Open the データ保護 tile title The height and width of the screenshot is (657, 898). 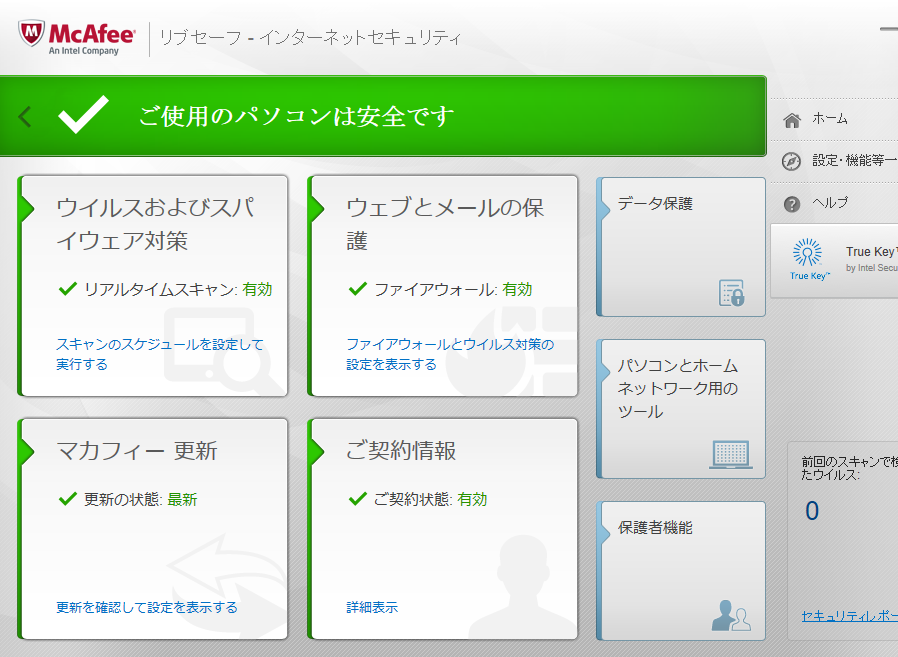click(x=655, y=203)
